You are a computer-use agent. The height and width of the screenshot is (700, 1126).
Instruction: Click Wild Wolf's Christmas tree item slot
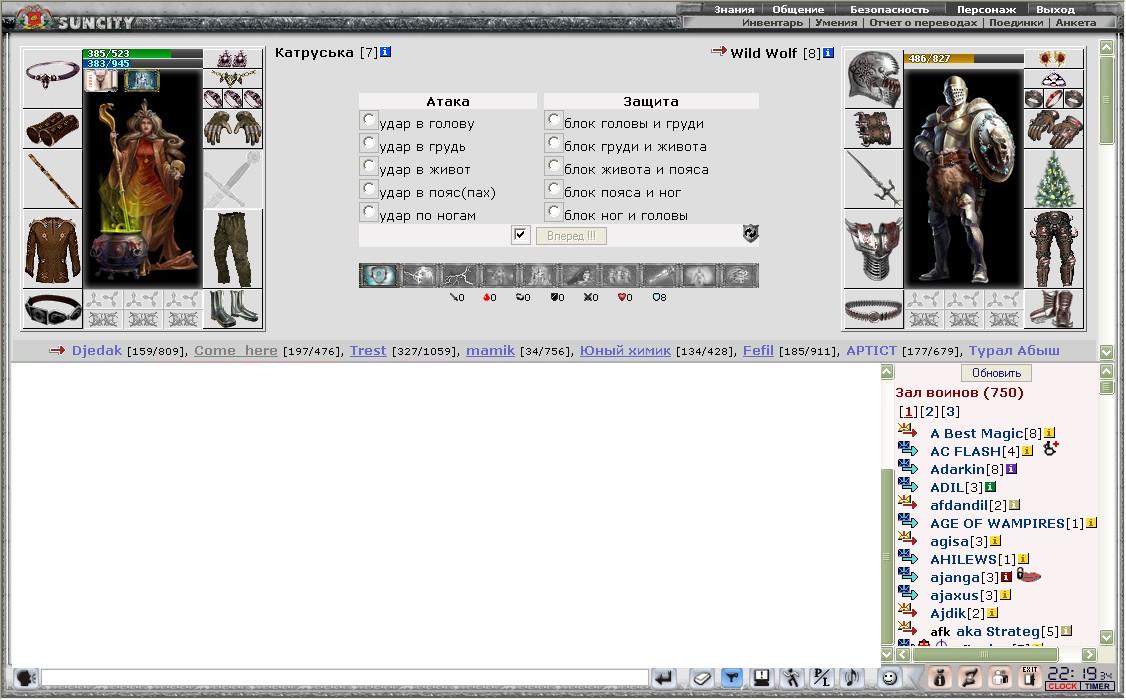coord(1053,179)
